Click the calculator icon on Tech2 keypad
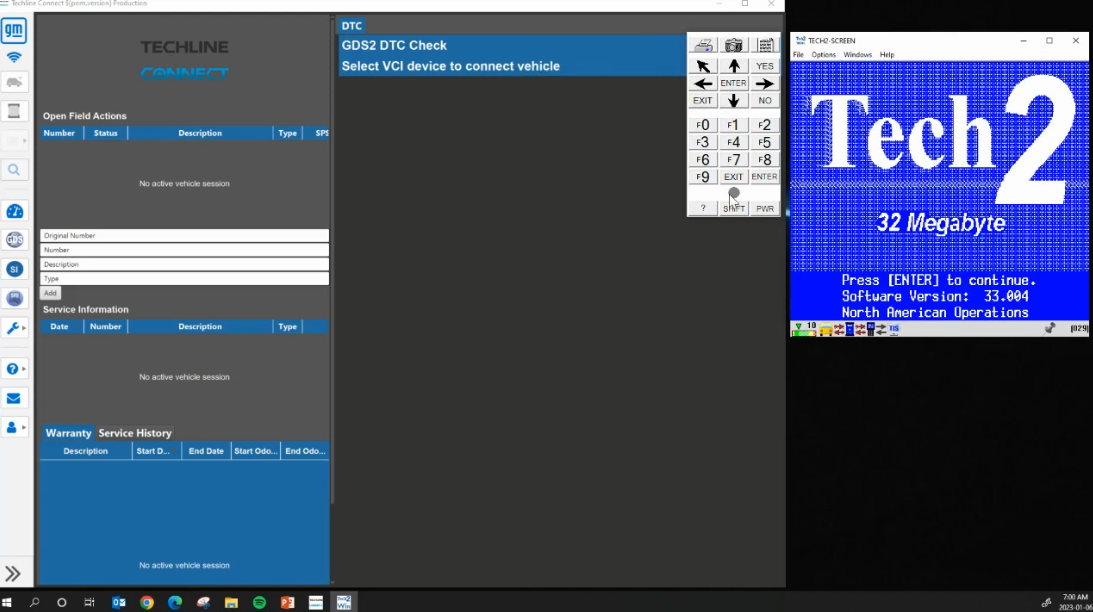 (x=765, y=45)
